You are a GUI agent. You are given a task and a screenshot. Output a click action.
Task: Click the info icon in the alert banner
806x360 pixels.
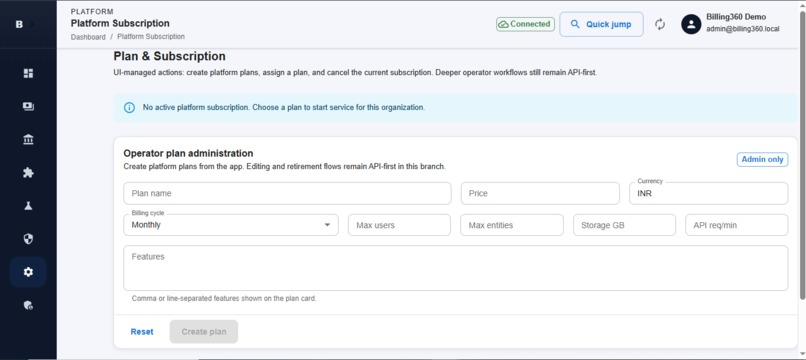pyautogui.click(x=129, y=107)
